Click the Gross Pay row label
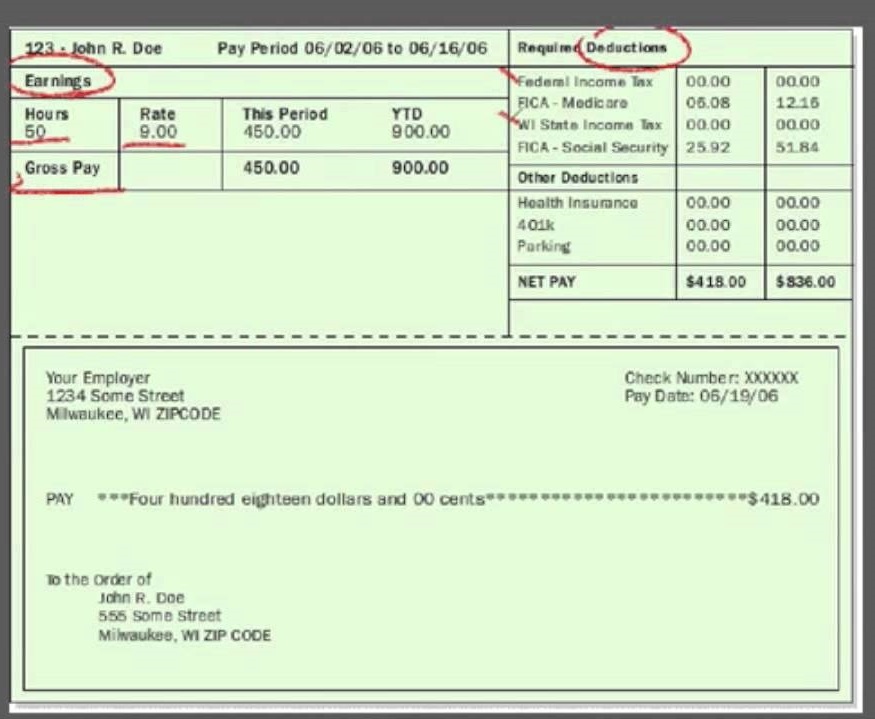875x719 pixels. click(62, 168)
